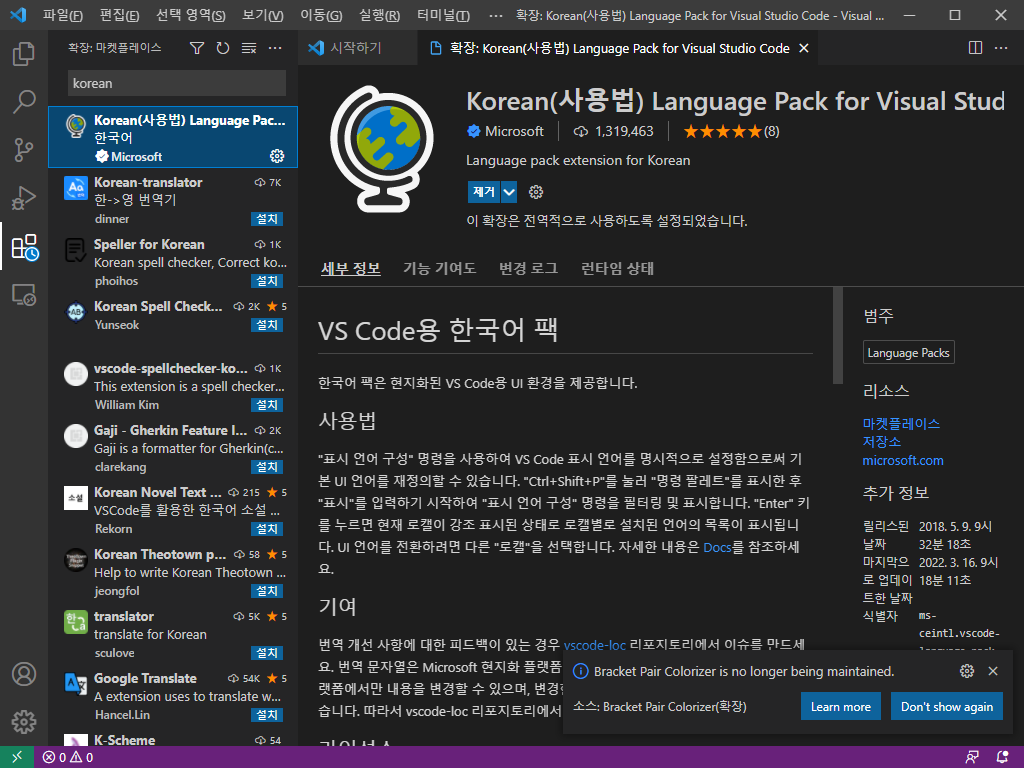Open the Docs link in 사용법 section
The image size is (1024, 768).
717,547
